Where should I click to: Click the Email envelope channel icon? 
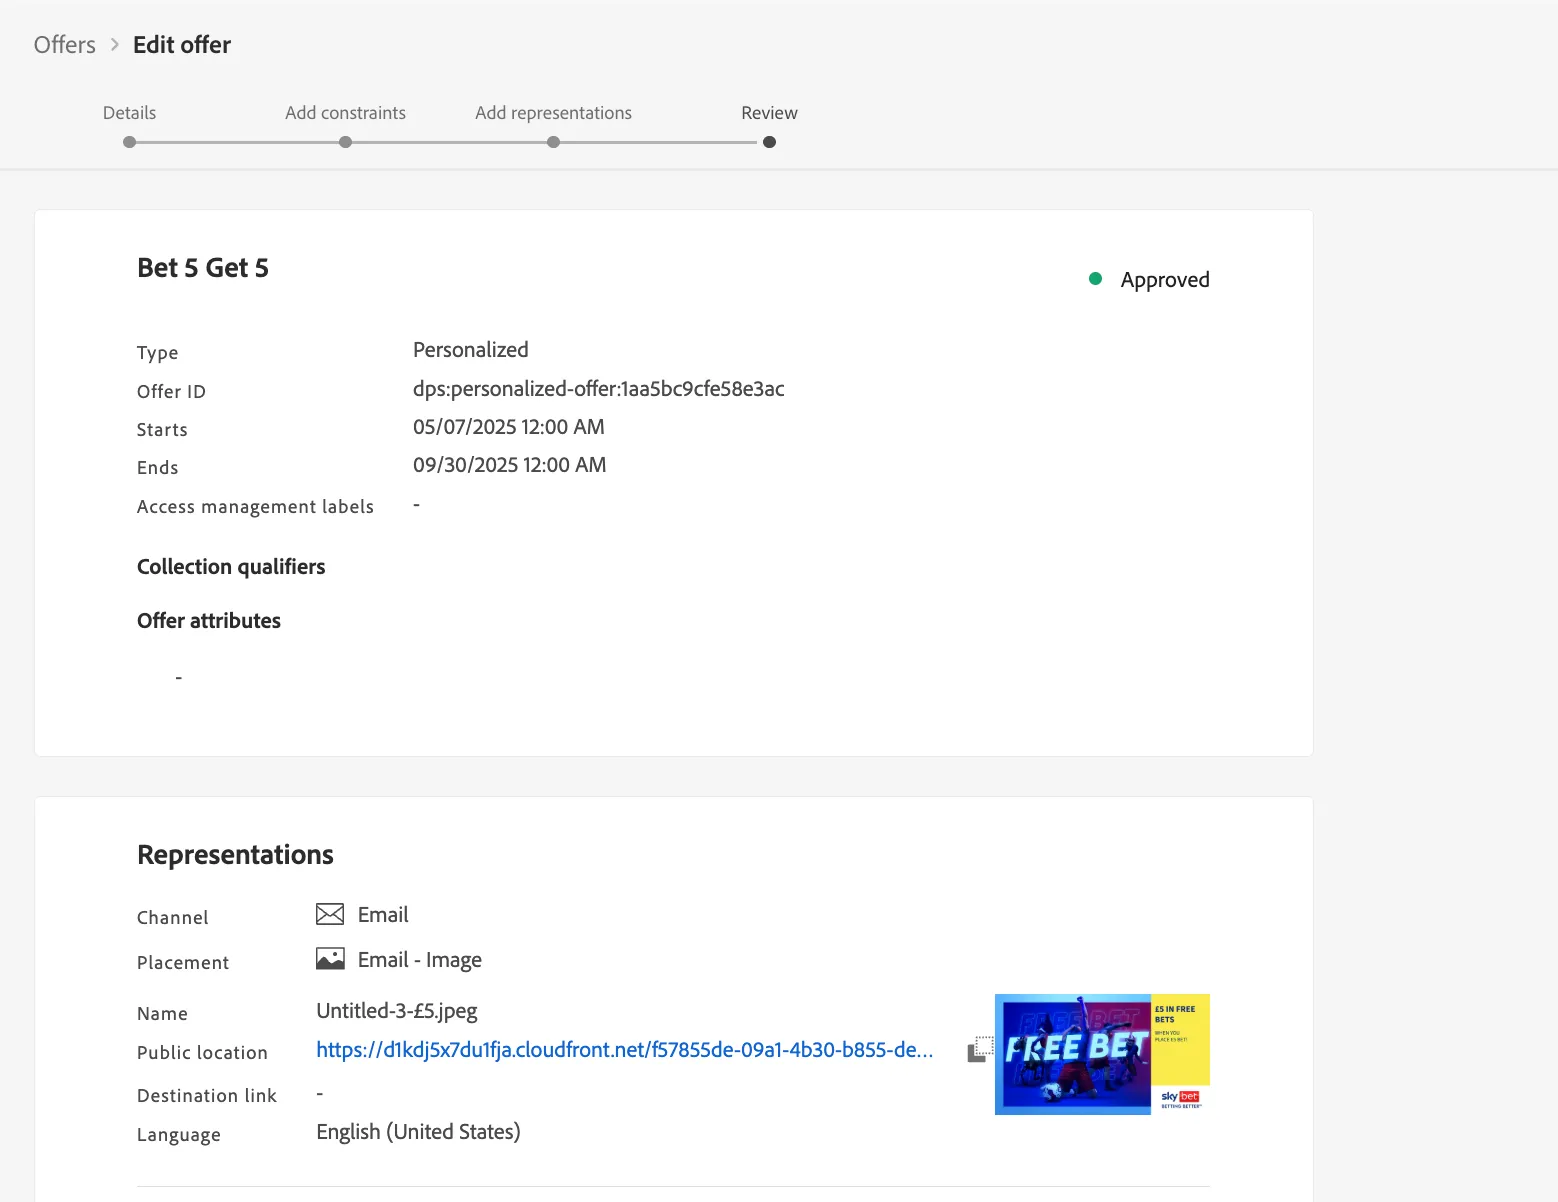coord(330,914)
